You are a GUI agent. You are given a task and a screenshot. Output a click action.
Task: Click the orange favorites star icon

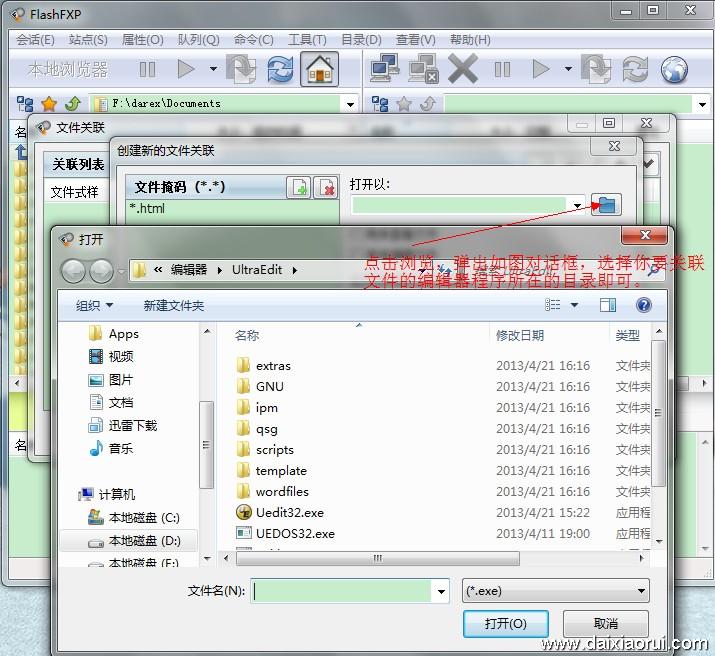[49, 104]
